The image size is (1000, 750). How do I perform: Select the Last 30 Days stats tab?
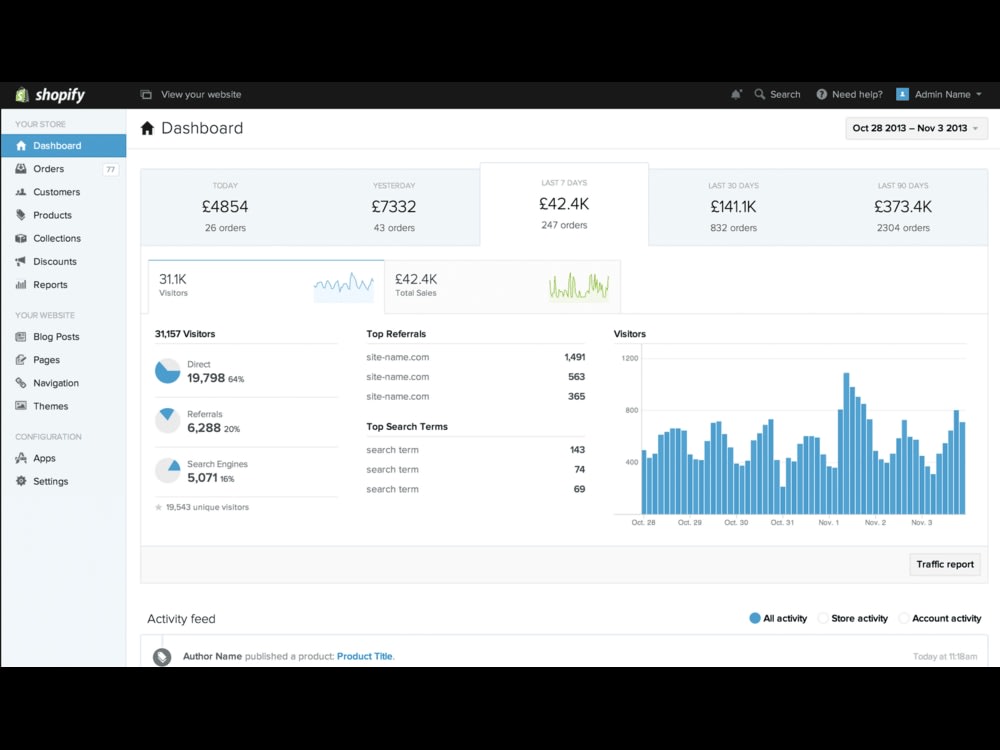pyautogui.click(x=733, y=204)
